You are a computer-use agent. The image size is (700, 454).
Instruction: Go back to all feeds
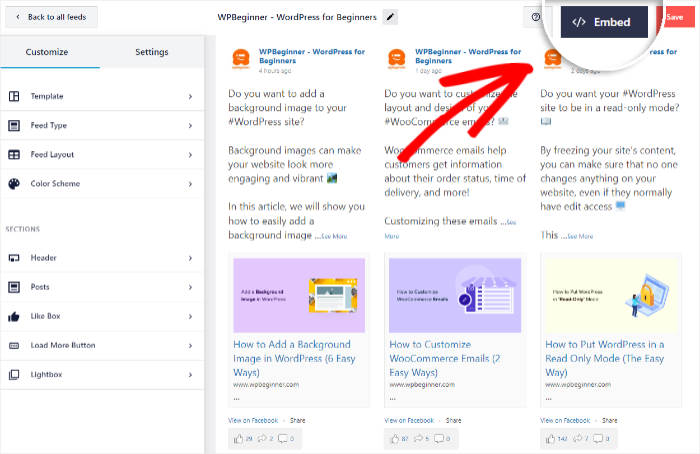[x=51, y=17]
